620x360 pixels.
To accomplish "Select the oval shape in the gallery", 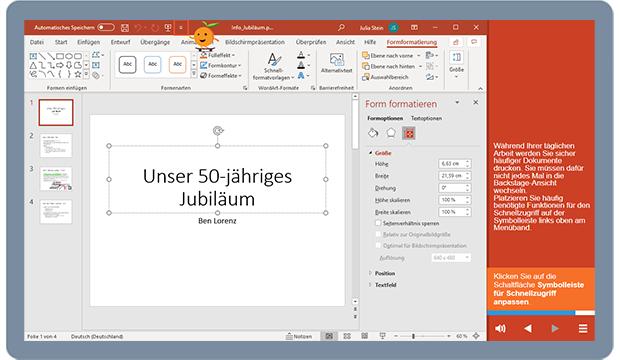I will click(69, 56).
